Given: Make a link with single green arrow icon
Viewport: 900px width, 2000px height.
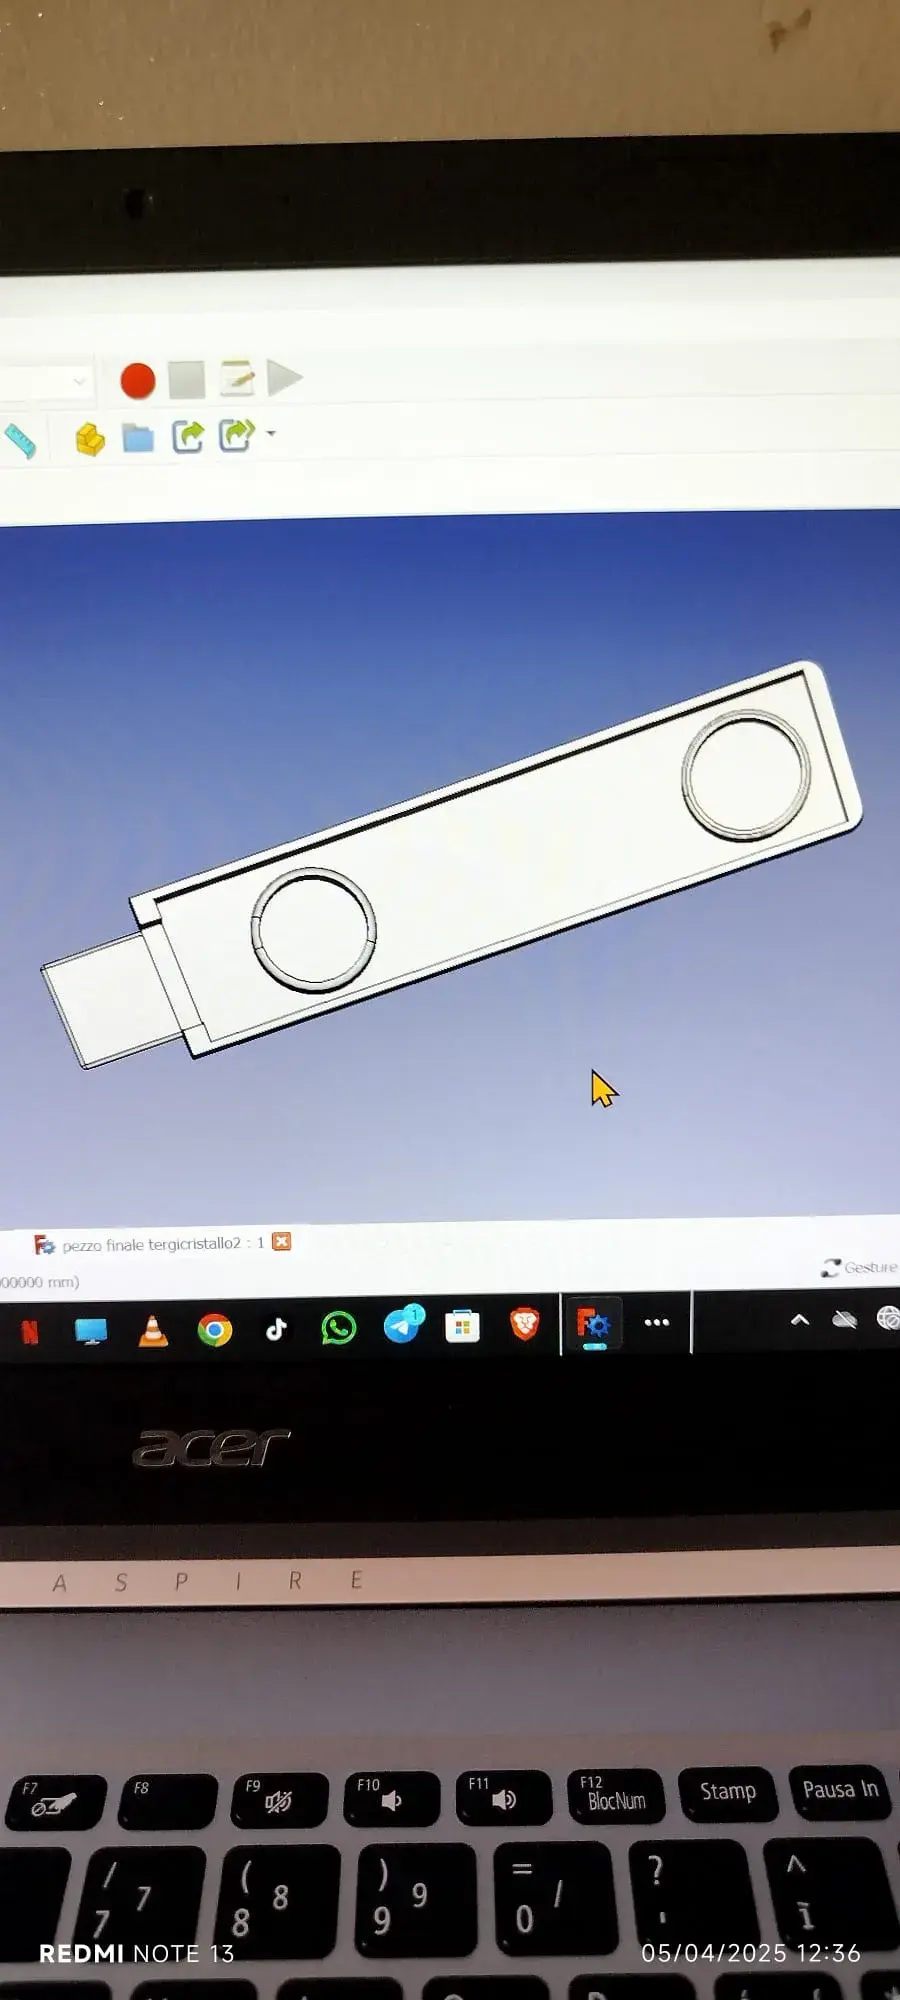Looking at the screenshot, I should [188, 436].
